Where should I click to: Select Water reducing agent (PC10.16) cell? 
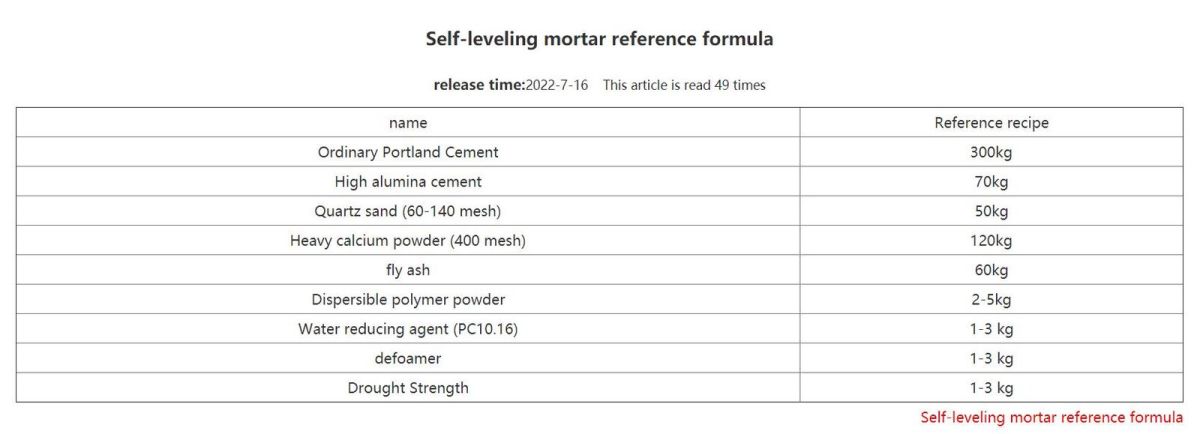point(408,329)
